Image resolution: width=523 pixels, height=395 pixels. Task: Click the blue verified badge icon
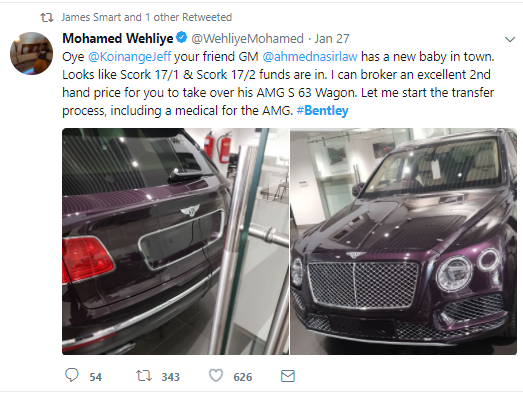[181, 37]
